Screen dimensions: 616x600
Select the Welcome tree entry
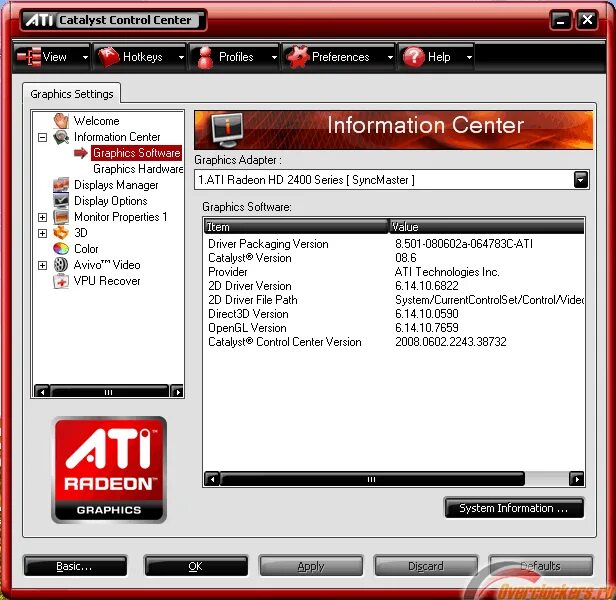(x=96, y=121)
